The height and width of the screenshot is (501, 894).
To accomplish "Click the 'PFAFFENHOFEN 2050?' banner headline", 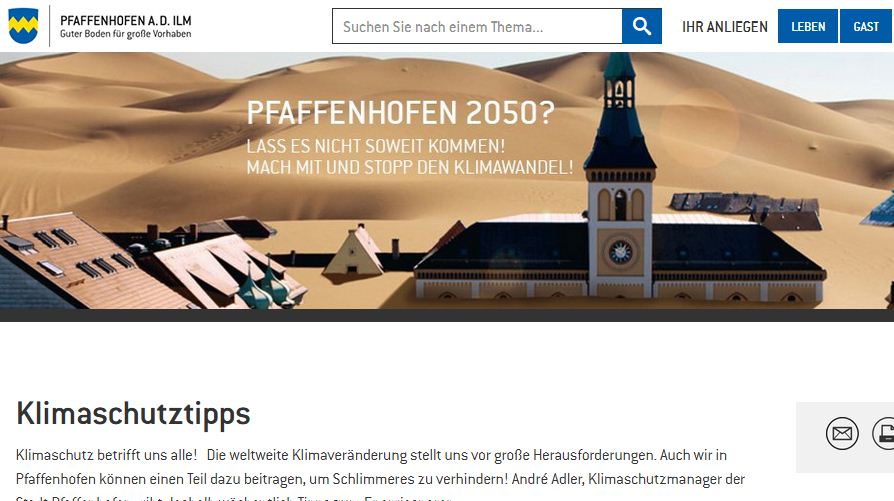I will (400, 113).
